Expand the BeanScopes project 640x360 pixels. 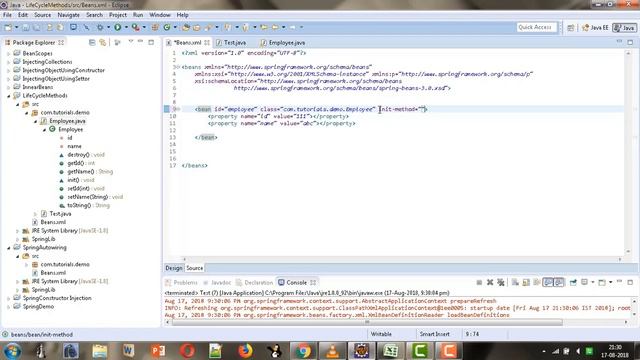[9, 53]
